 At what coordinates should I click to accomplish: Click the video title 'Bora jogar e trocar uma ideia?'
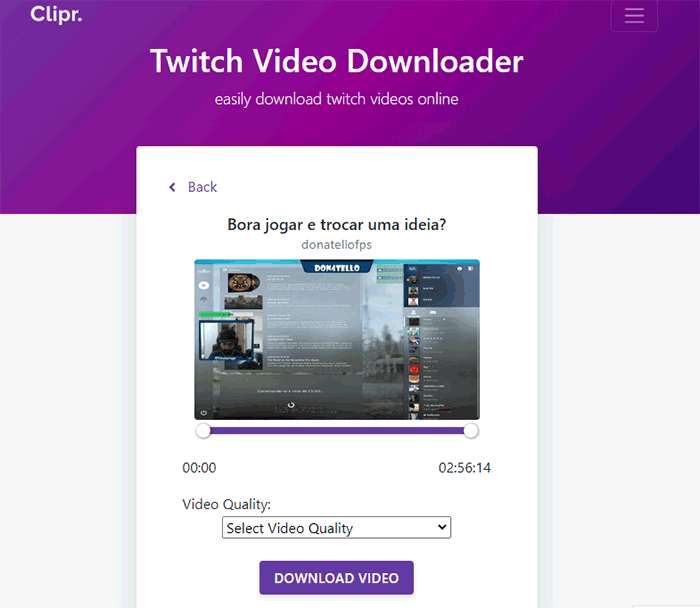coord(337,224)
